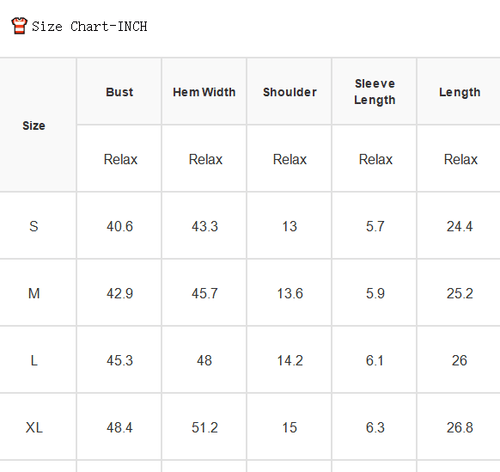Viewport: 500px width, 472px height.
Task: Click the t-shirt icon beside Size Chart
Action: pos(19,26)
